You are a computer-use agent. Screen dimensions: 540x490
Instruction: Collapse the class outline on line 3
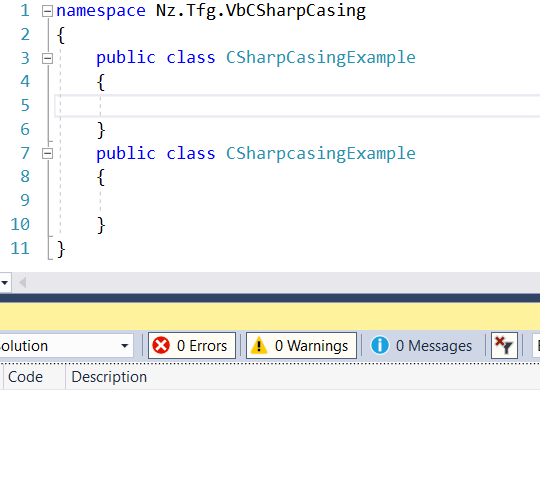tap(47, 58)
